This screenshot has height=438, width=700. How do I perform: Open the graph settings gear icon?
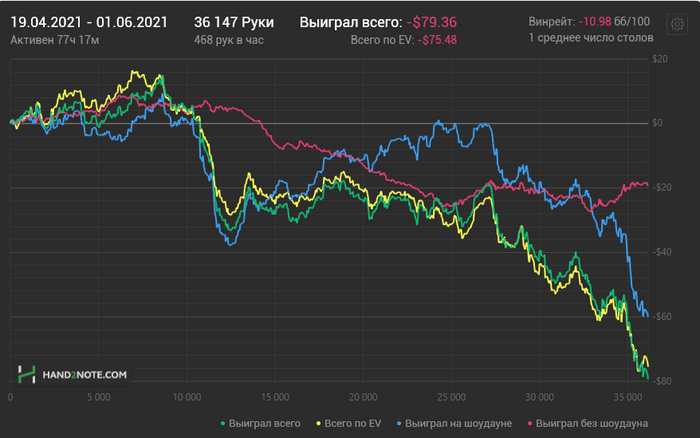pyautogui.click(x=677, y=24)
